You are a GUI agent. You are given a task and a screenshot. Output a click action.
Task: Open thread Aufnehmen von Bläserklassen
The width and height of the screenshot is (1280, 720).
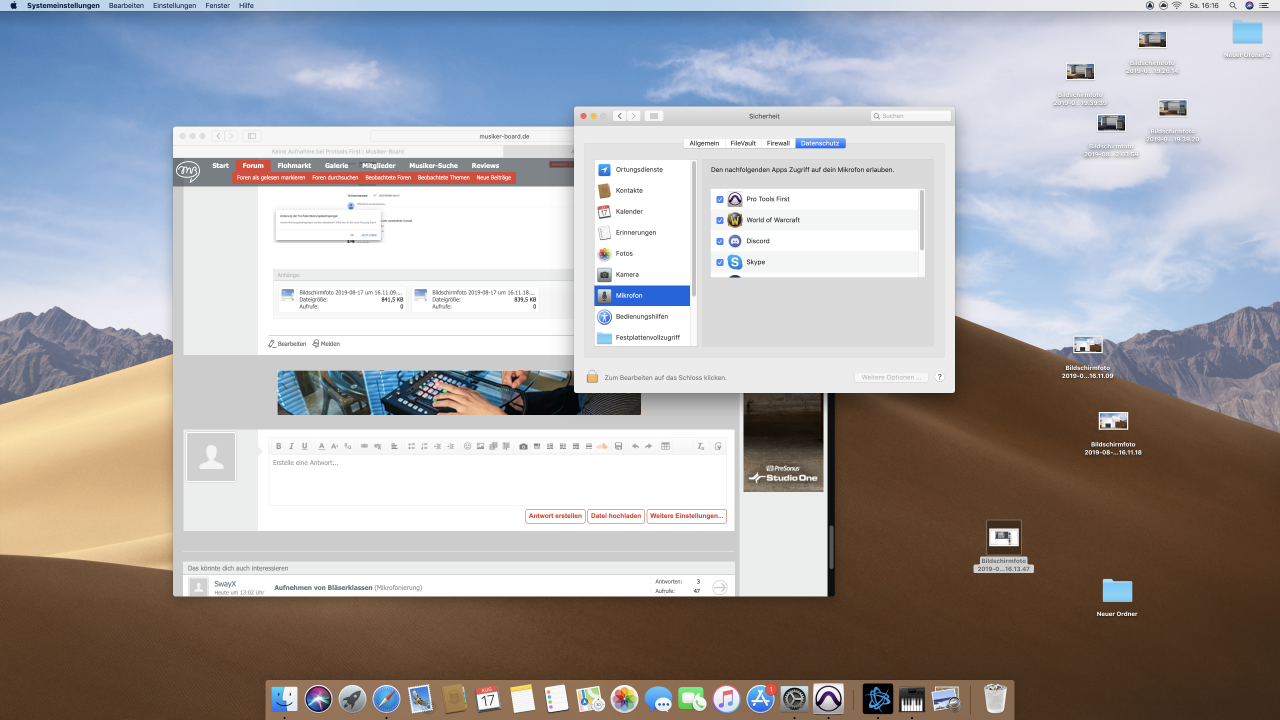click(x=323, y=587)
